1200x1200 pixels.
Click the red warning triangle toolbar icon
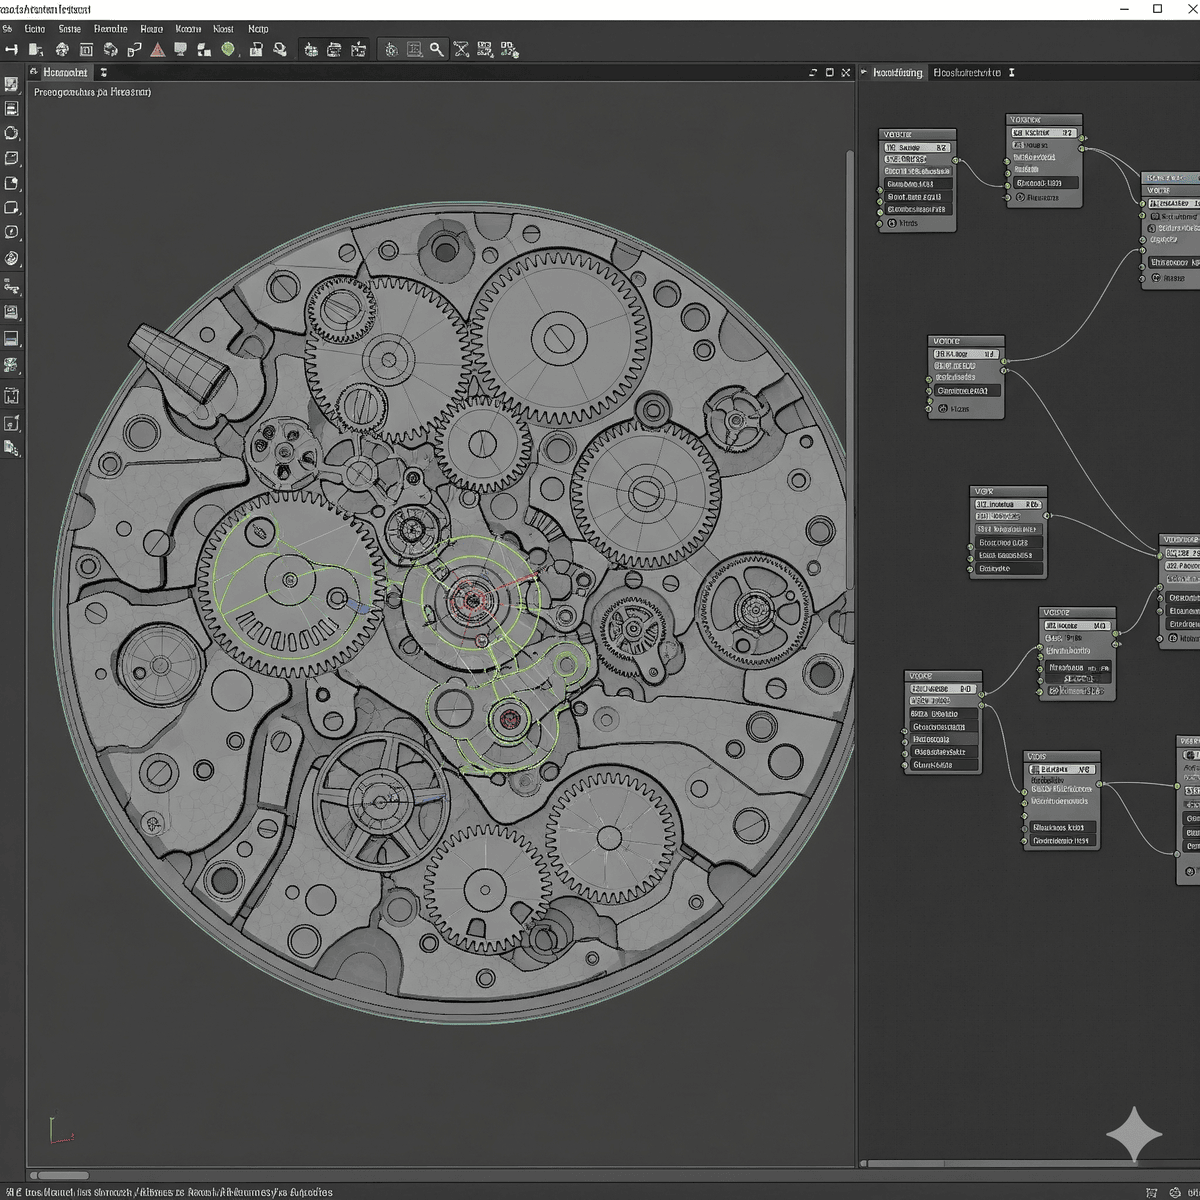click(x=158, y=49)
